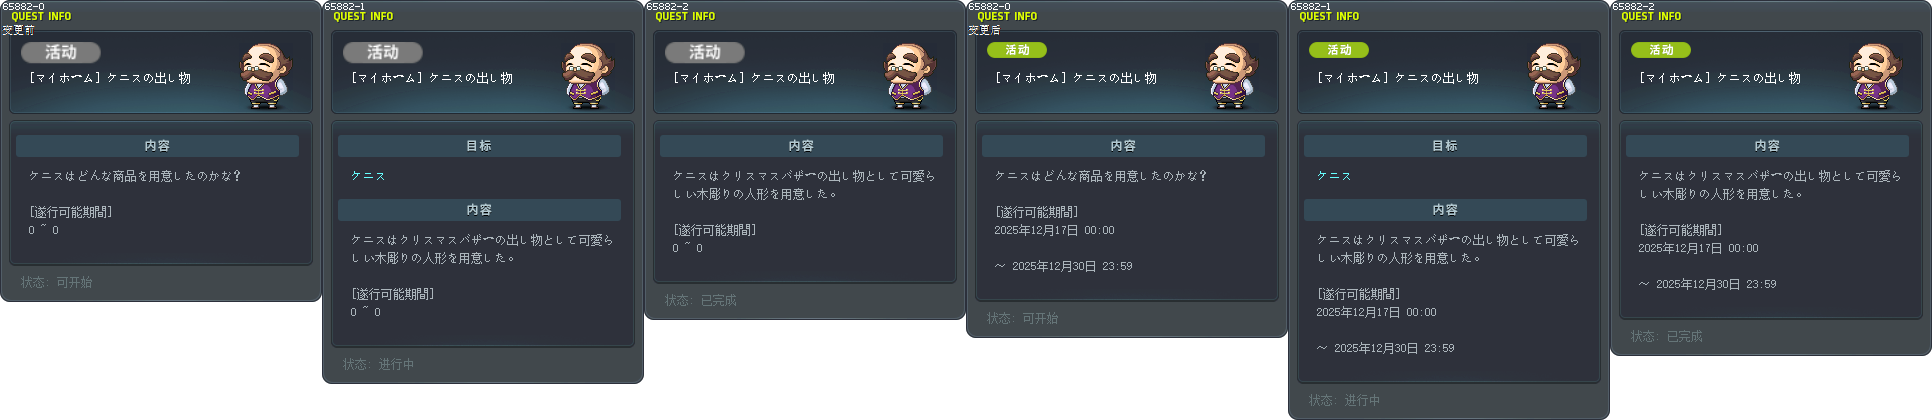Click the NPC portrait in the gray-badge 65882-0 panel
This screenshot has width=1932, height=420.
click(265, 76)
